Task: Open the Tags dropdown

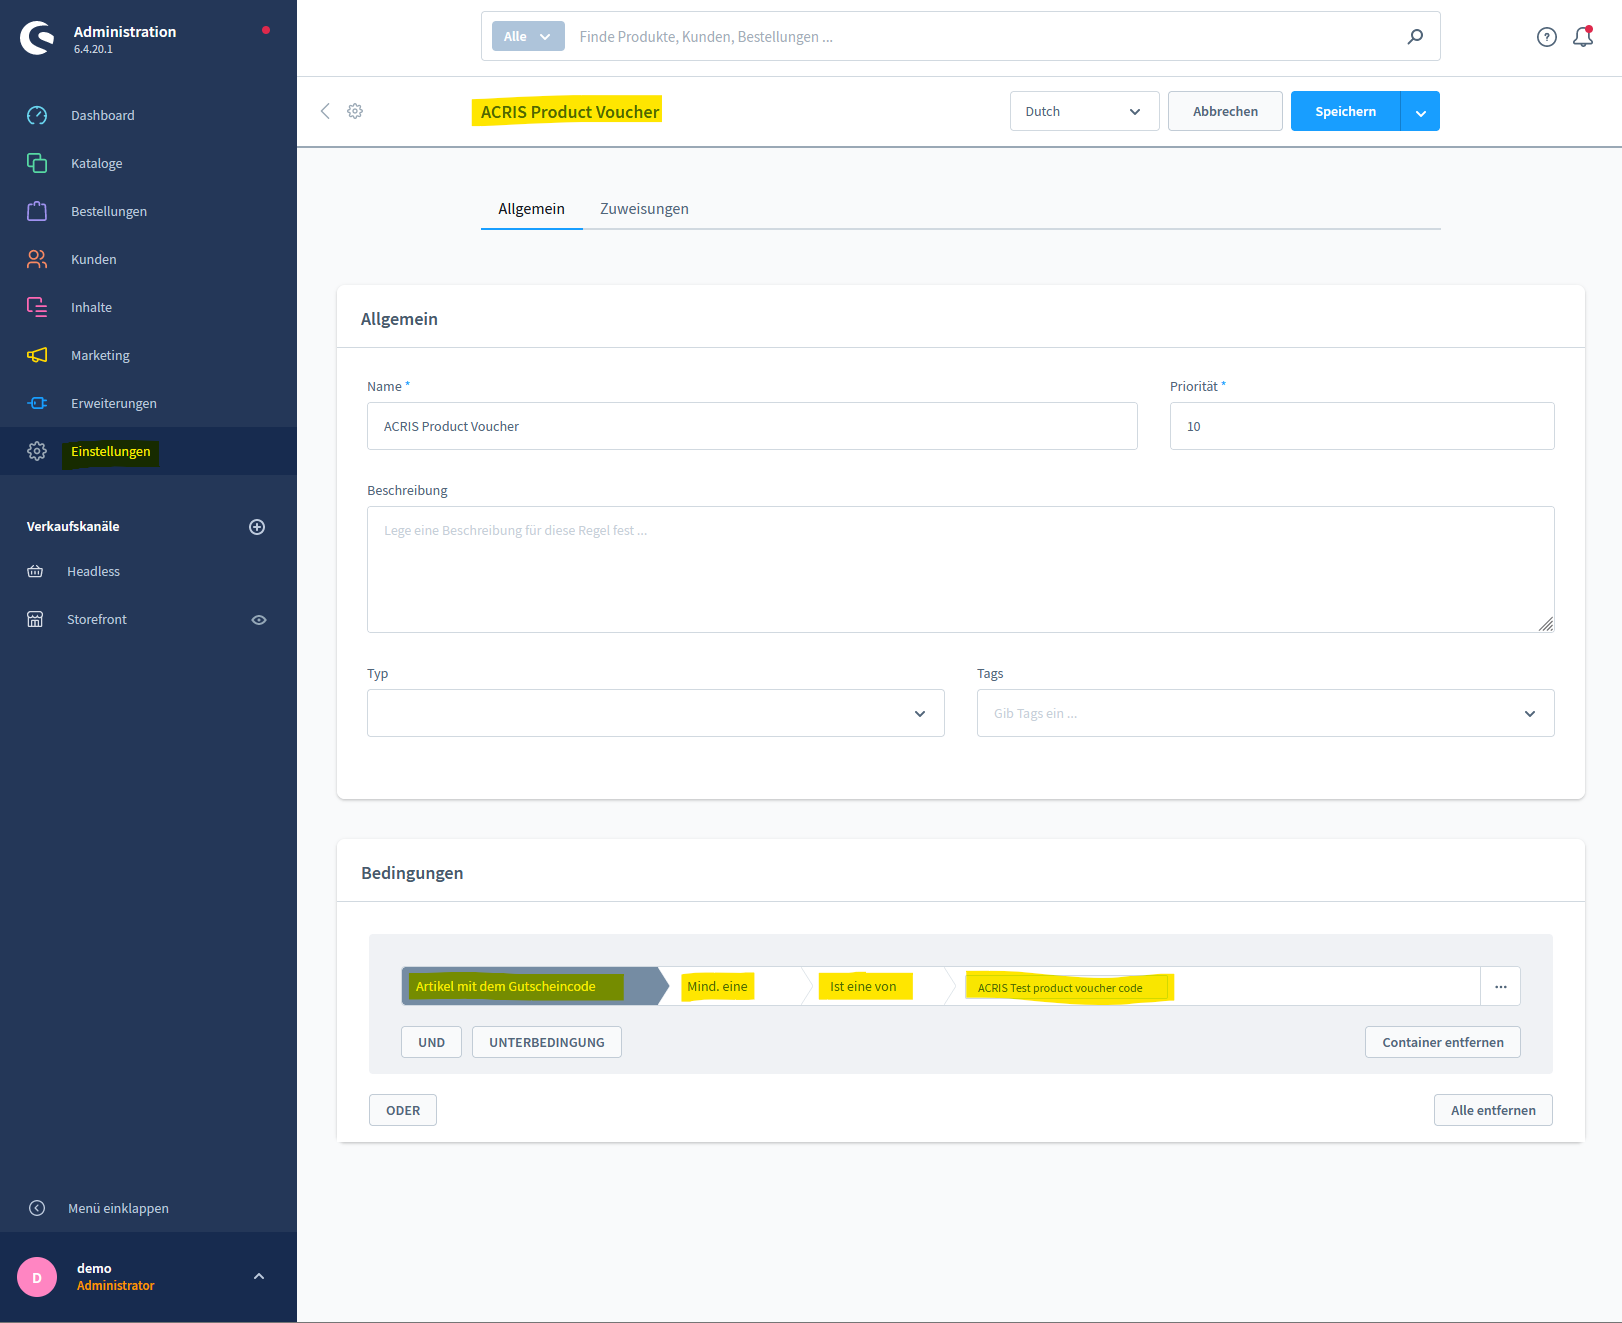Action: point(1266,713)
